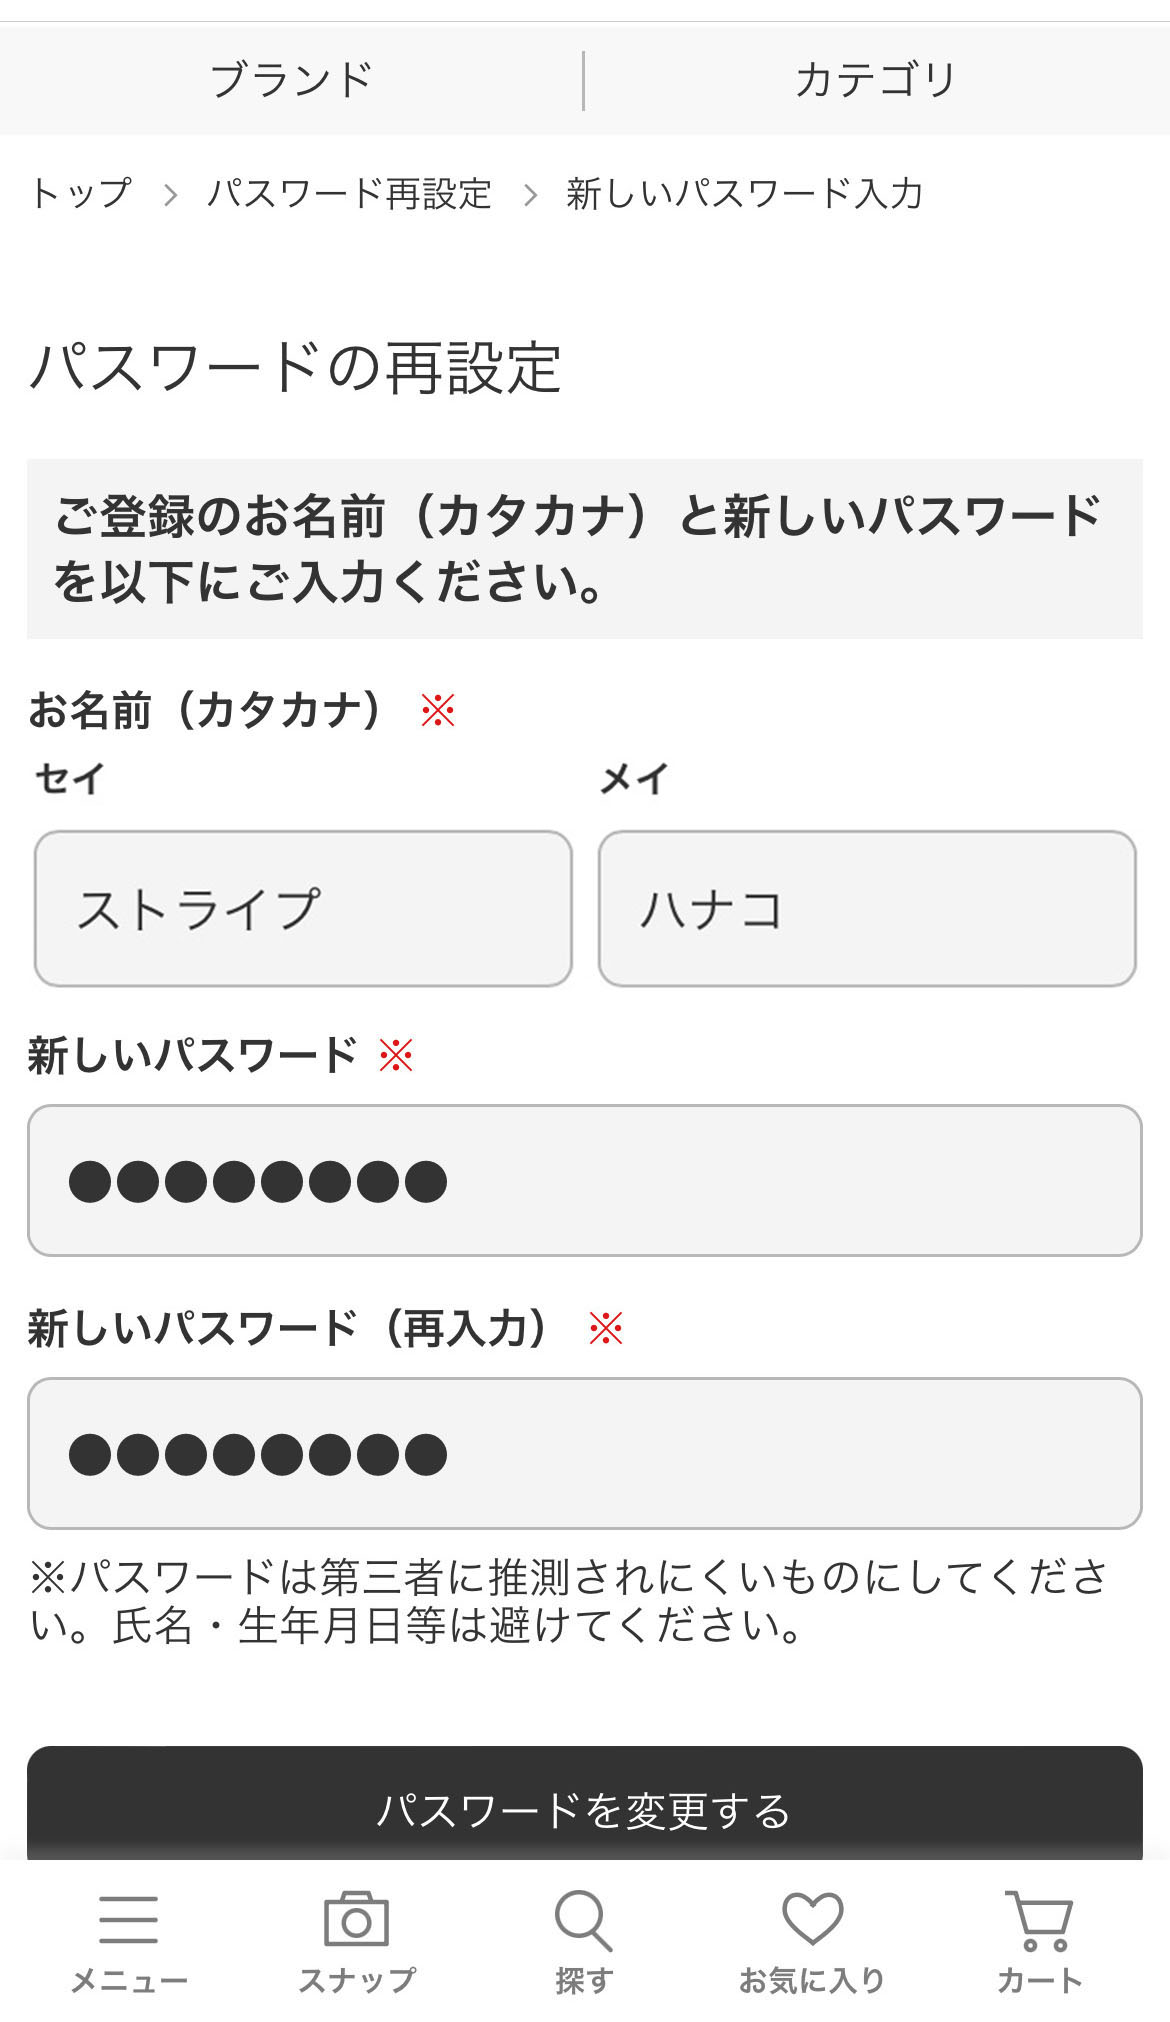Open the 探す search magnifier icon

tap(583, 1919)
